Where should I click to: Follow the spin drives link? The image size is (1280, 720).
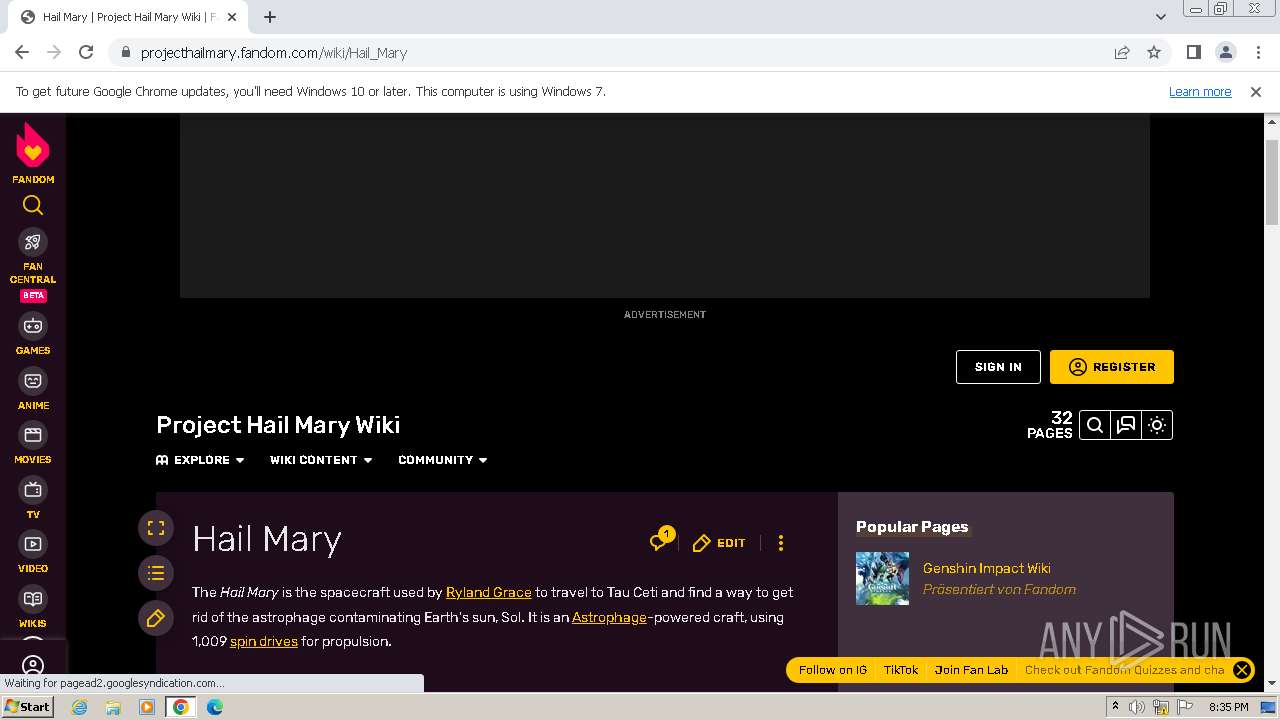(264, 641)
